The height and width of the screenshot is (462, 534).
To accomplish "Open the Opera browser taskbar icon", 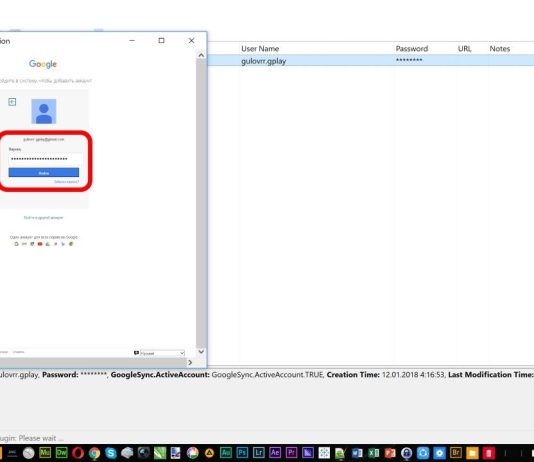I will click(x=78, y=453).
